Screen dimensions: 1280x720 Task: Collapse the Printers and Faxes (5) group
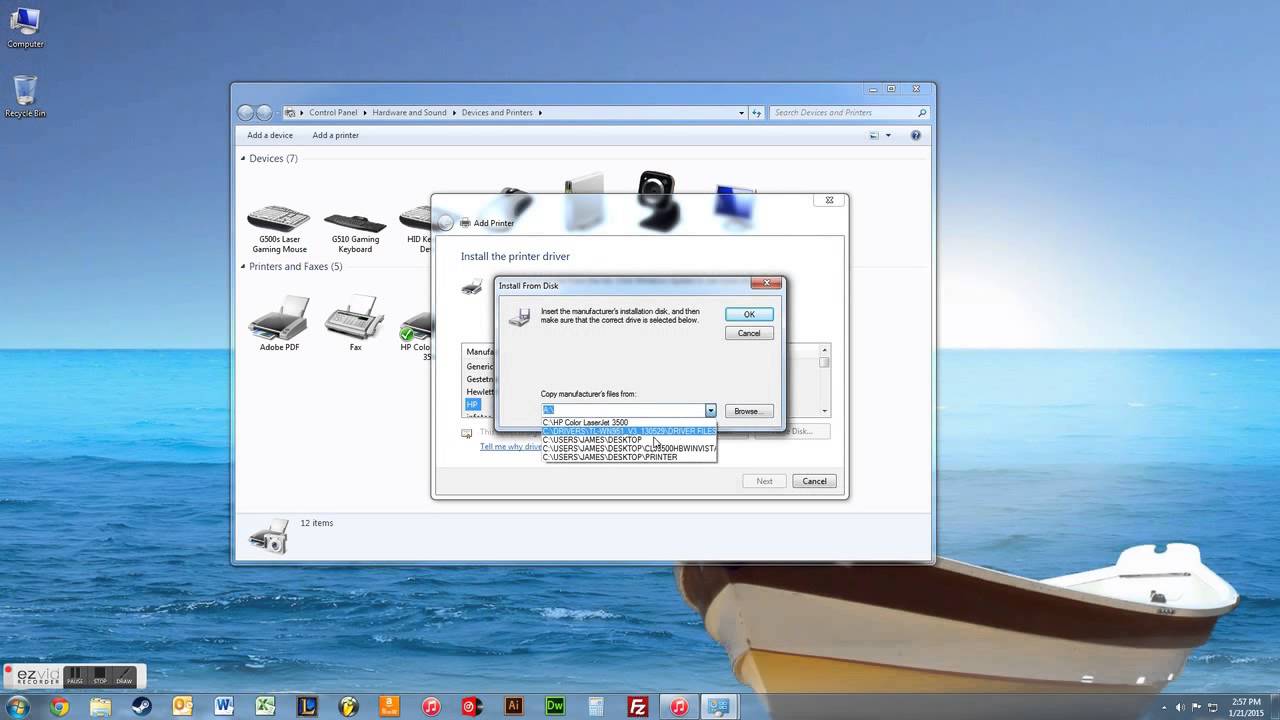[x=243, y=266]
